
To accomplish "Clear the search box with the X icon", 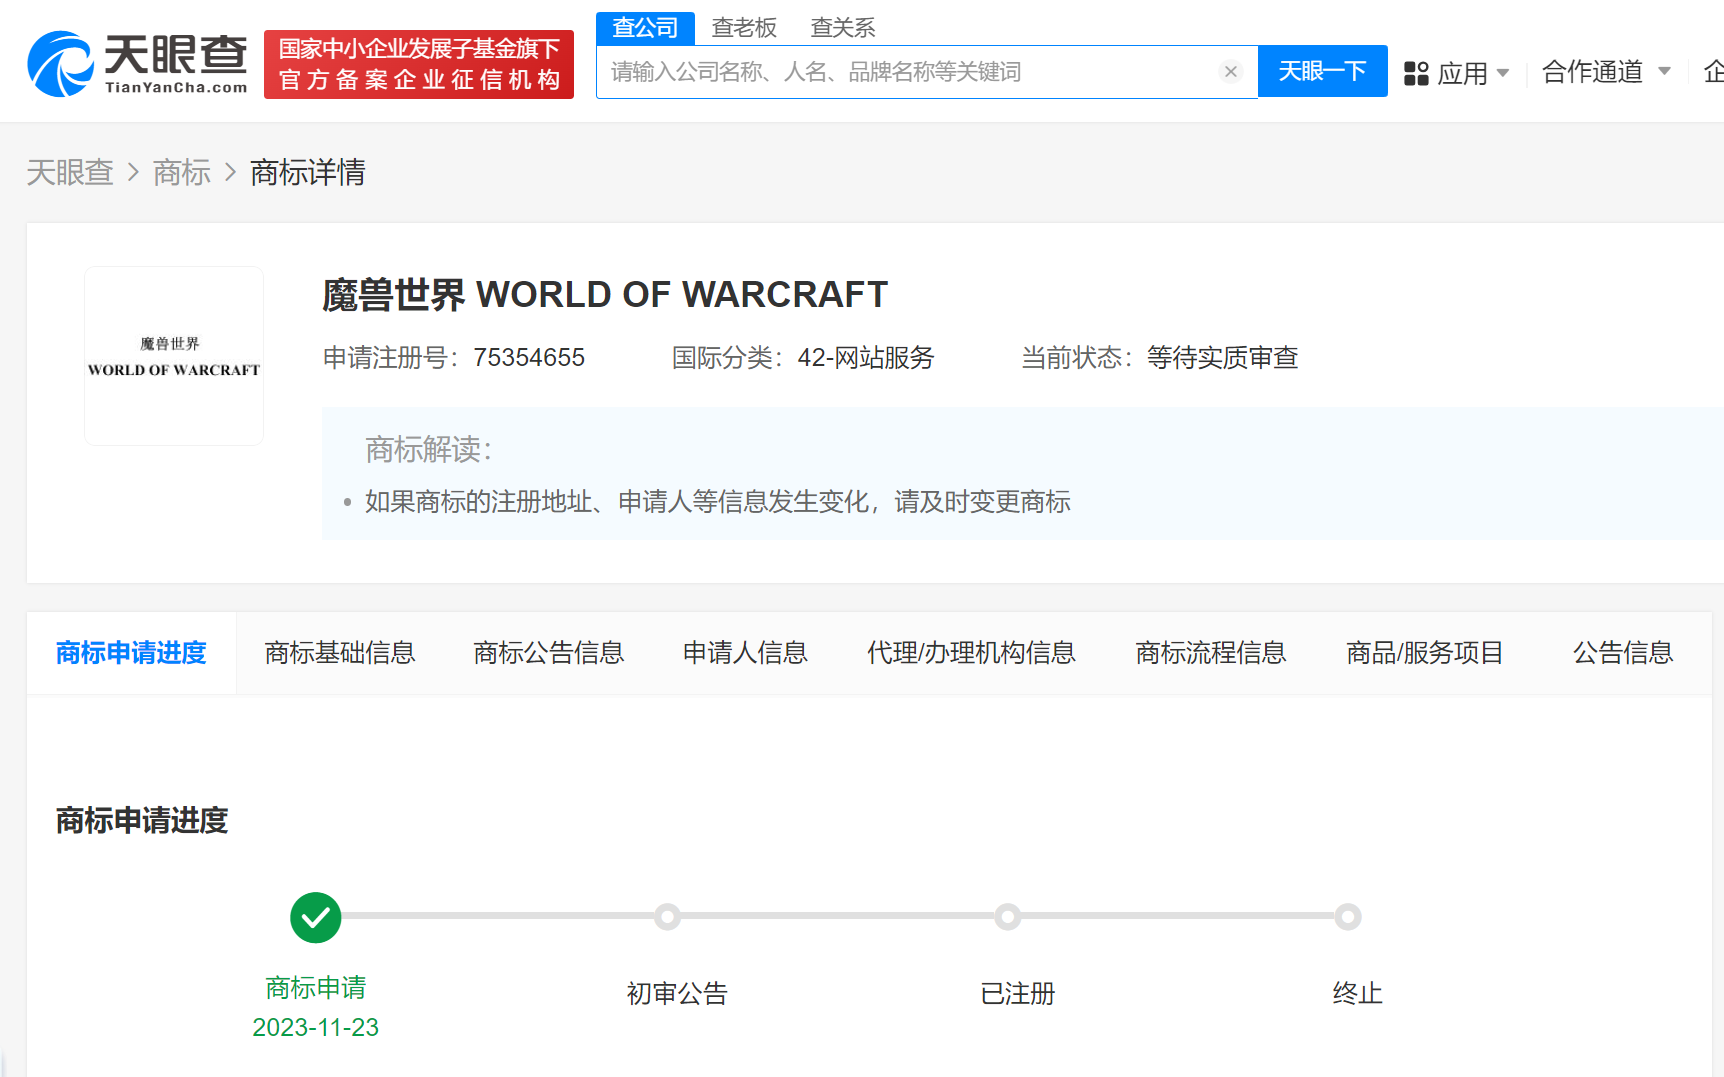I will 1231,72.
